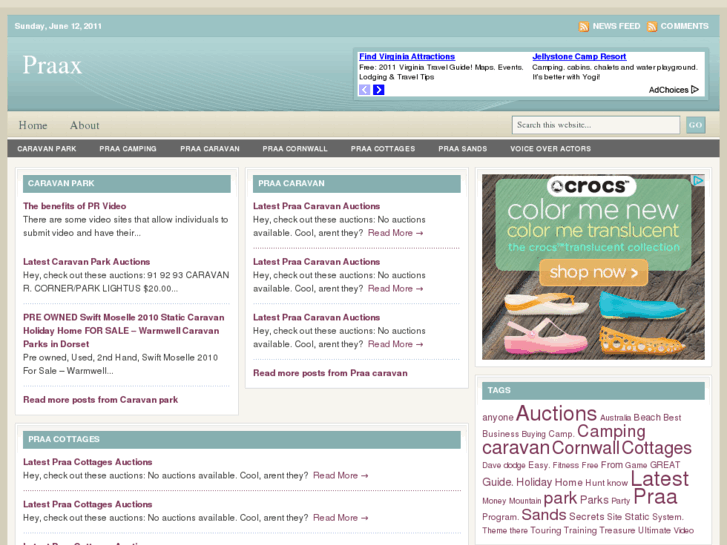The height and width of the screenshot is (545, 727).
Task: Click the Australia tag
Action: pyautogui.click(x=615, y=418)
